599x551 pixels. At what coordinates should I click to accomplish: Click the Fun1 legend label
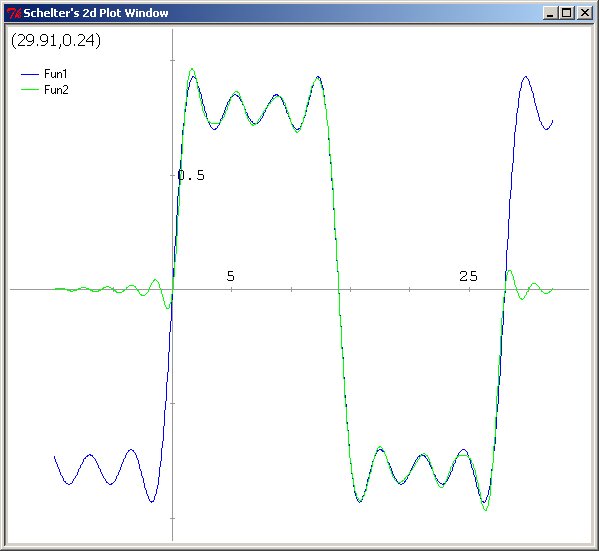point(55,74)
